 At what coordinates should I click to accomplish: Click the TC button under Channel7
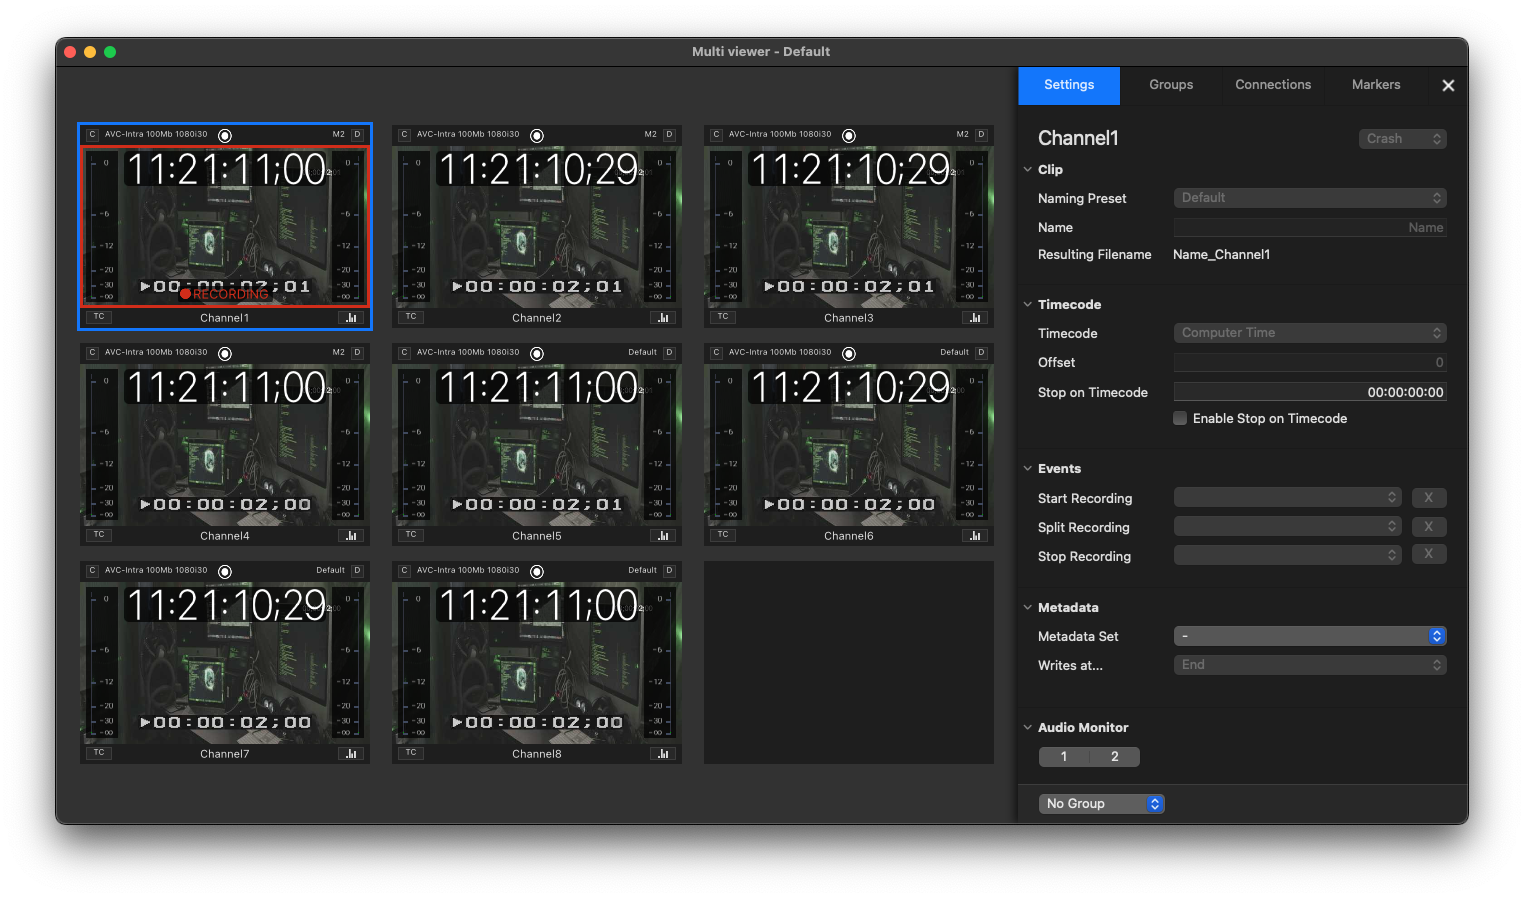click(99, 753)
